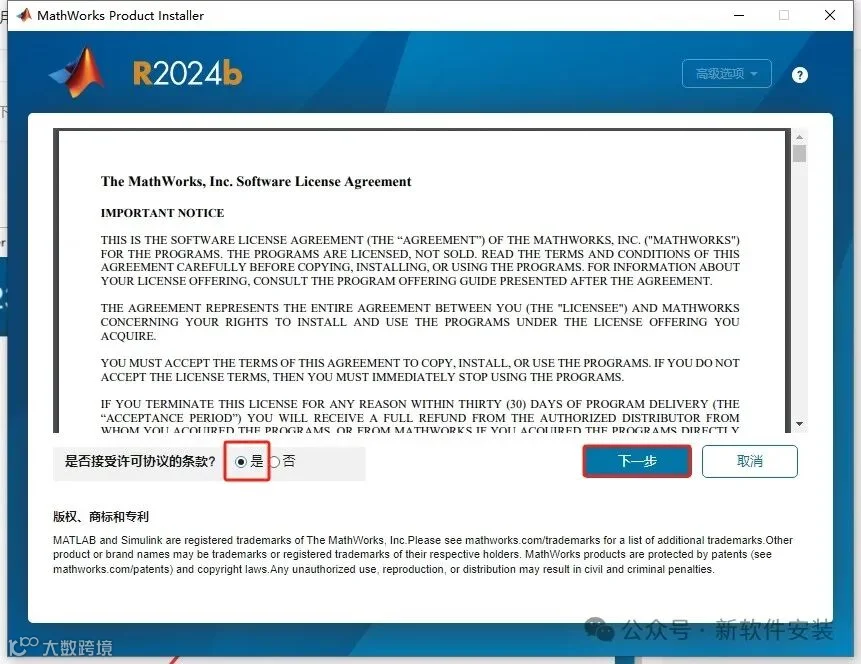Close the MathWorks Product Installer window
This screenshot has width=861, height=664.
coord(830,15)
